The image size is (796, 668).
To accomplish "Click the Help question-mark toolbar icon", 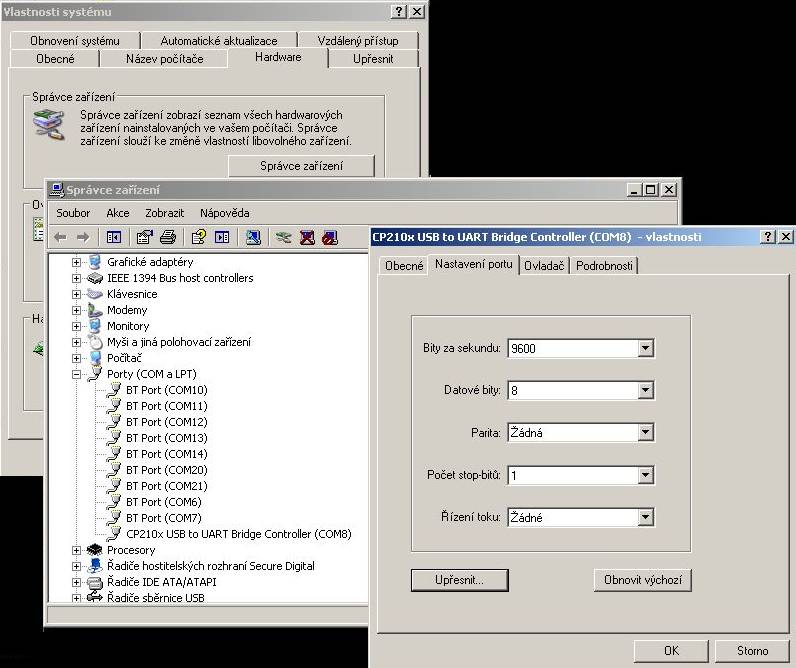I will click(x=198, y=237).
